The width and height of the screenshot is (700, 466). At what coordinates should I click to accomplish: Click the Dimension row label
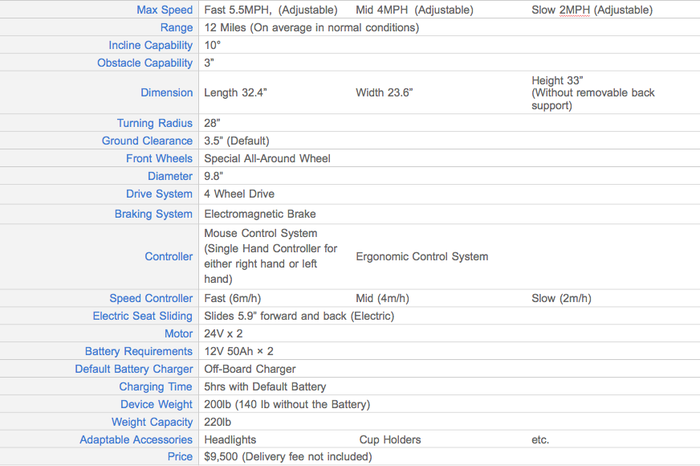[x=167, y=92]
